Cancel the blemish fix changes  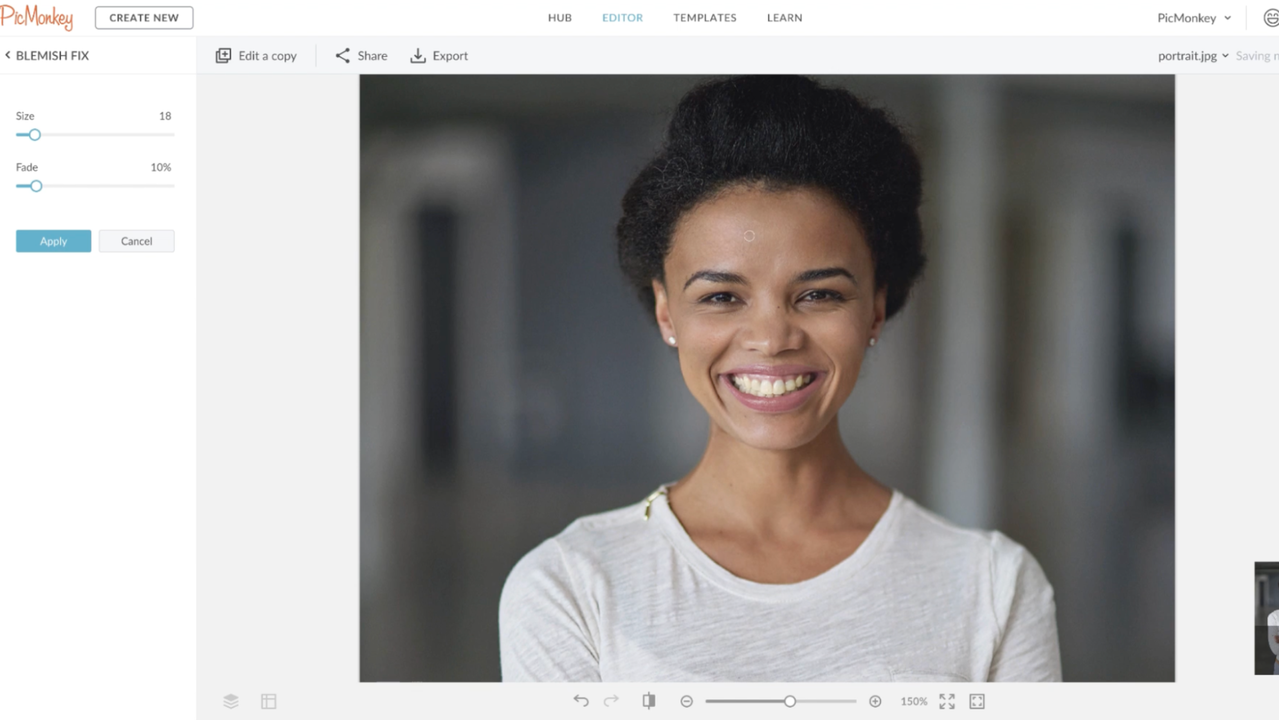click(136, 241)
